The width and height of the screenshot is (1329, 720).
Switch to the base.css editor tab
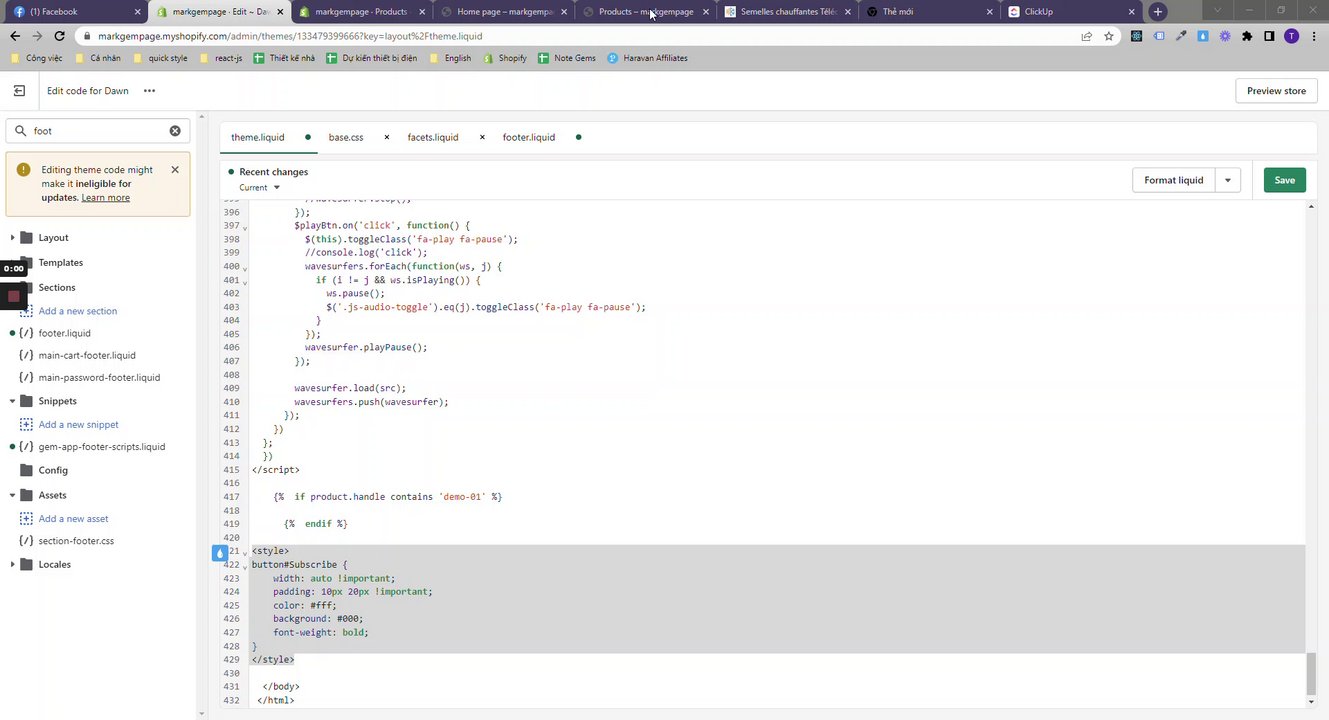pos(346,137)
